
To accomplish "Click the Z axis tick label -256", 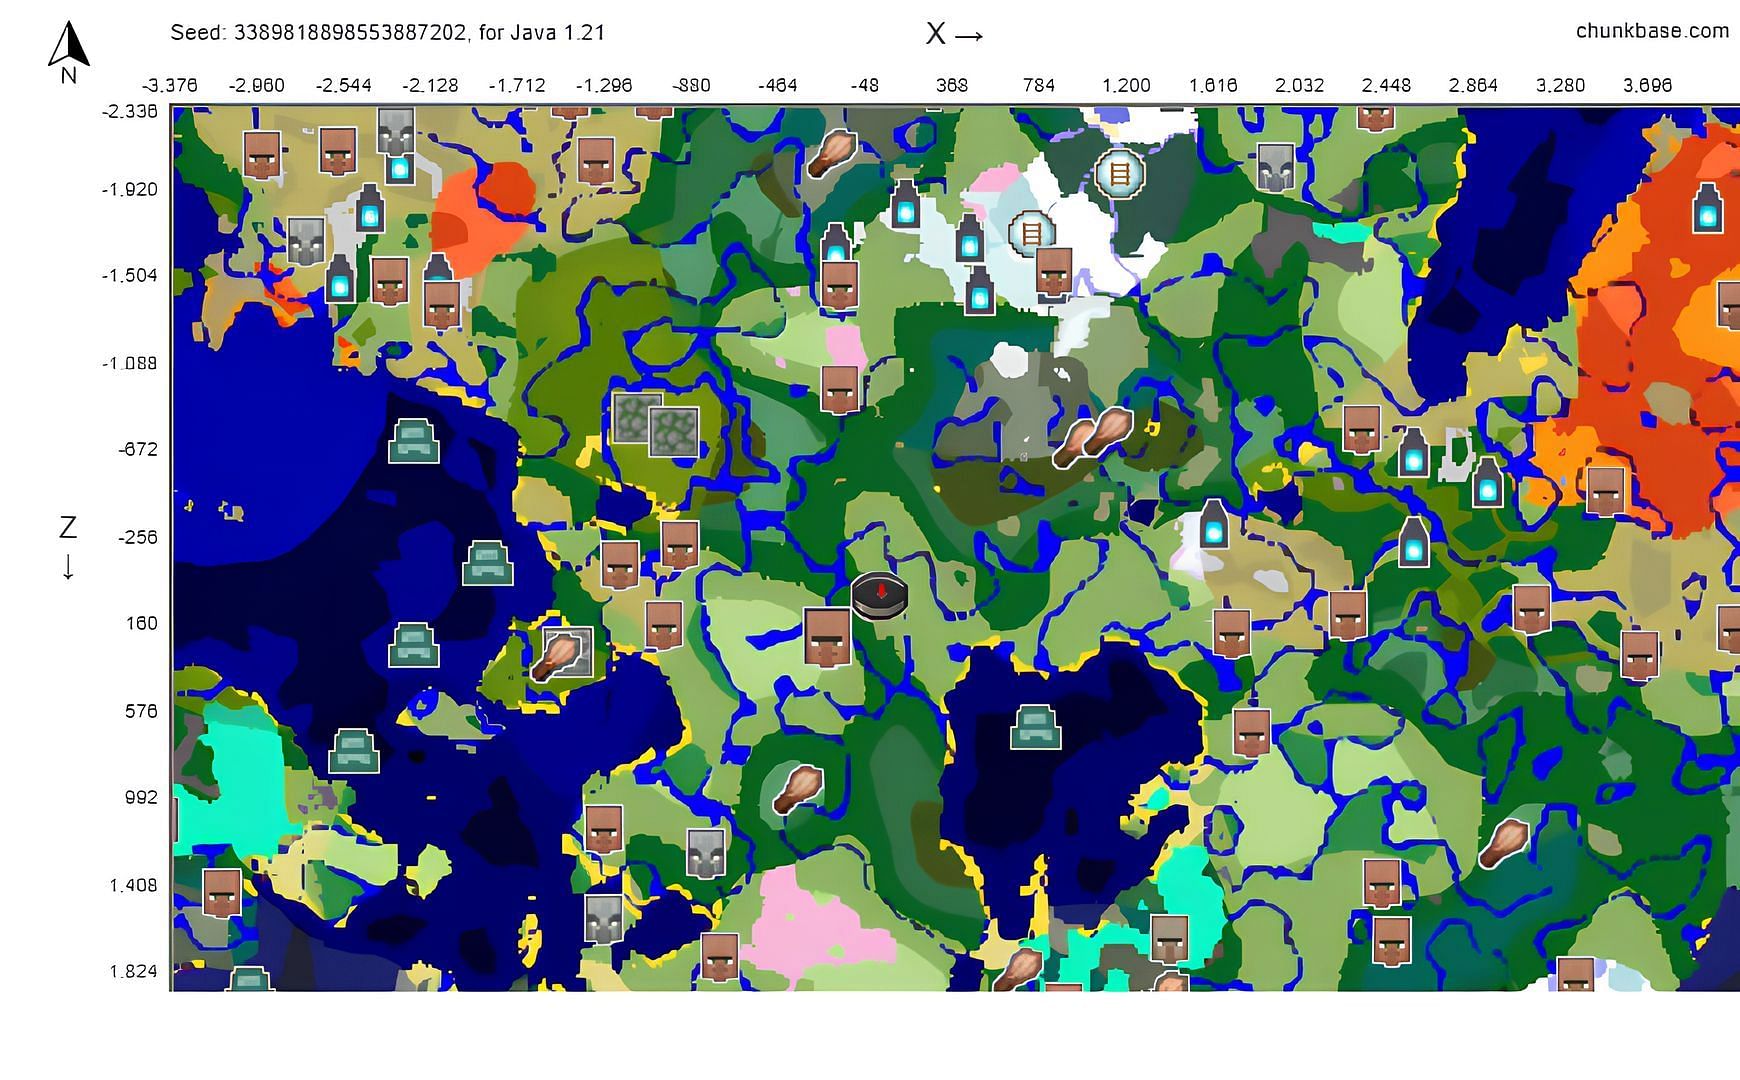I will point(138,537).
